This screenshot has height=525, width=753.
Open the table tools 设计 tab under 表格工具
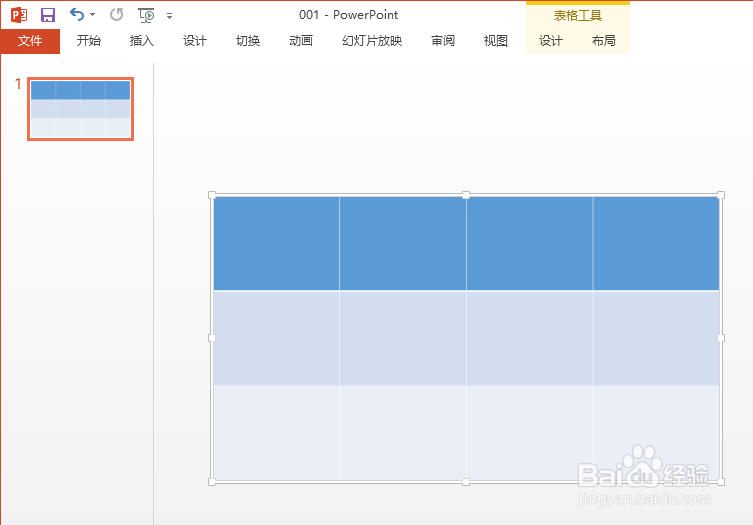click(550, 41)
